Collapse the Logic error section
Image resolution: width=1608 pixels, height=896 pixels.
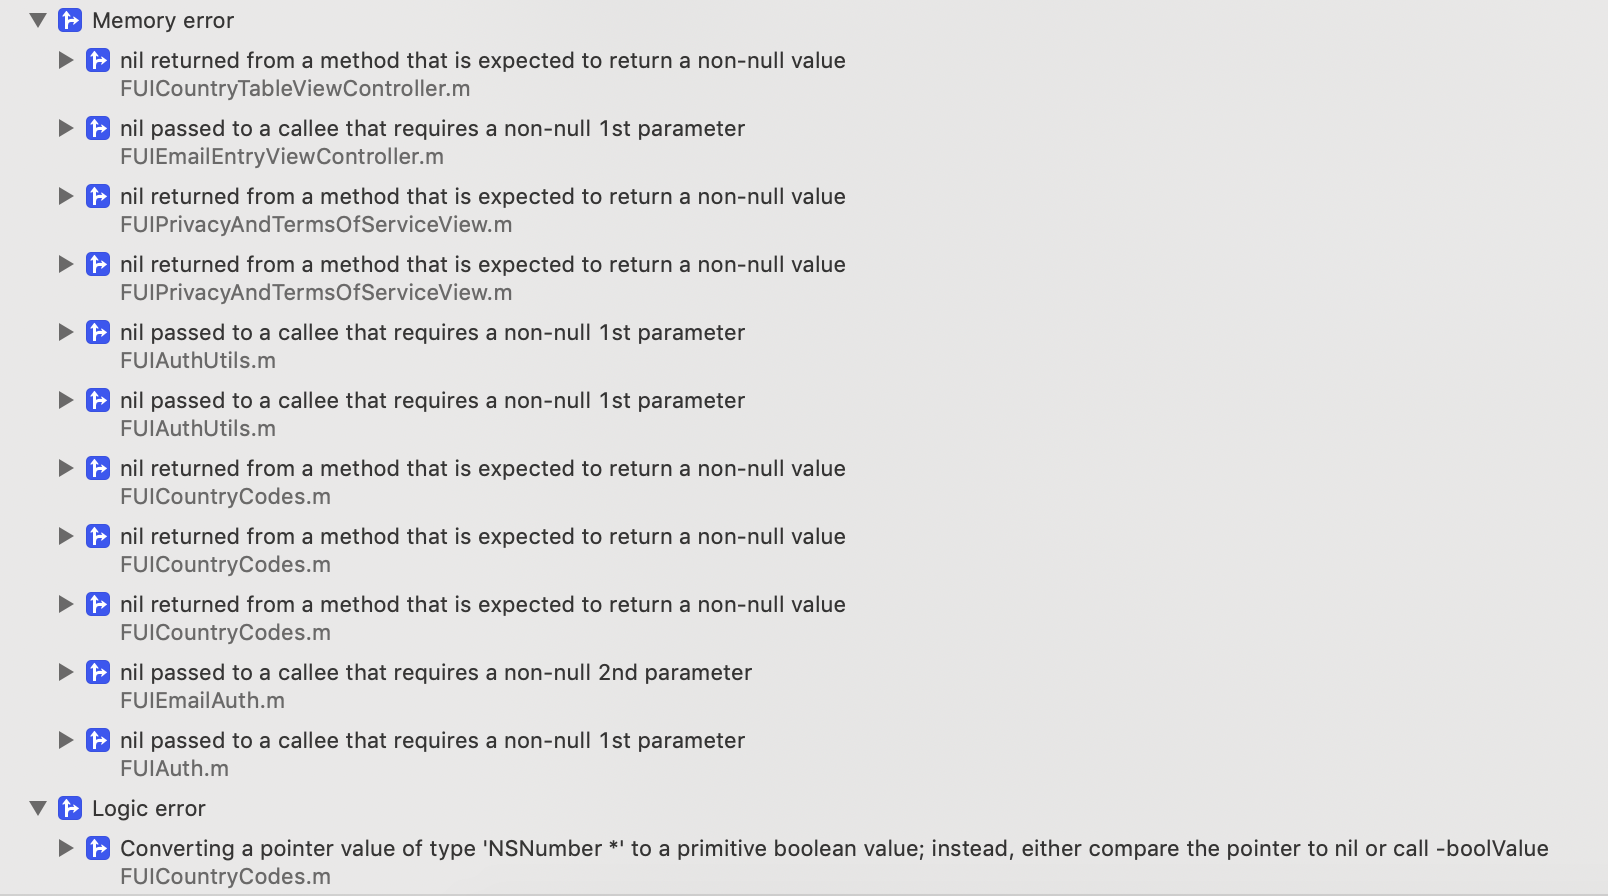click(x=37, y=808)
